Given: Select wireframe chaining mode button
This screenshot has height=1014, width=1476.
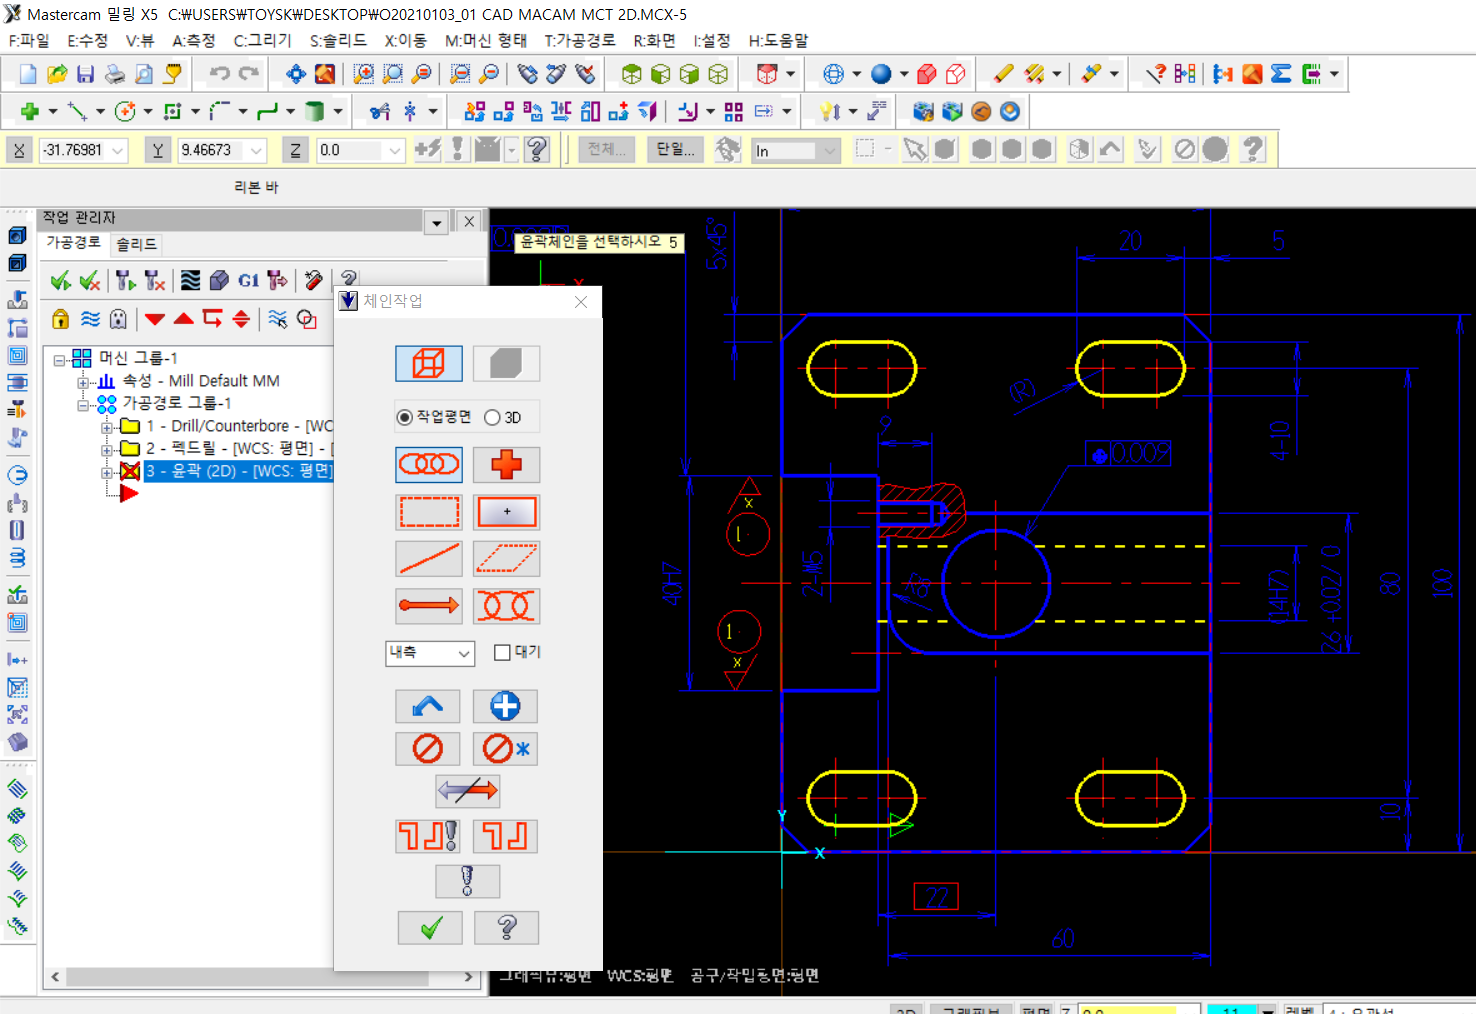Looking at the screenshot, I should tap(429, 363).
